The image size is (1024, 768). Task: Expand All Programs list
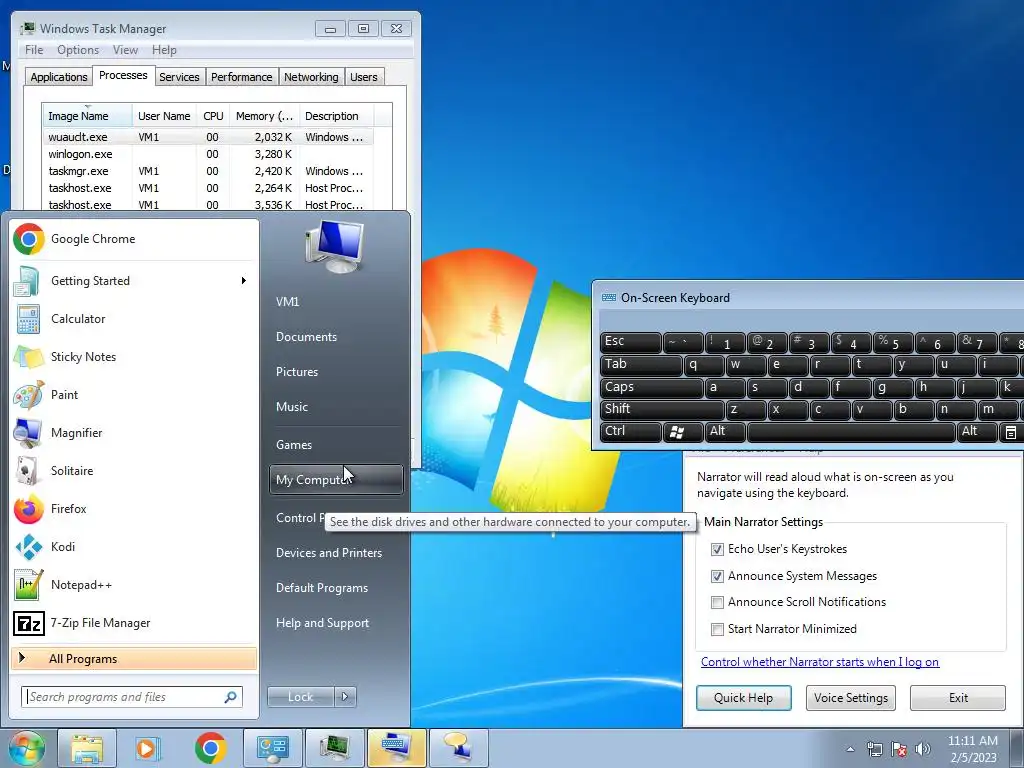coord(134,659)
